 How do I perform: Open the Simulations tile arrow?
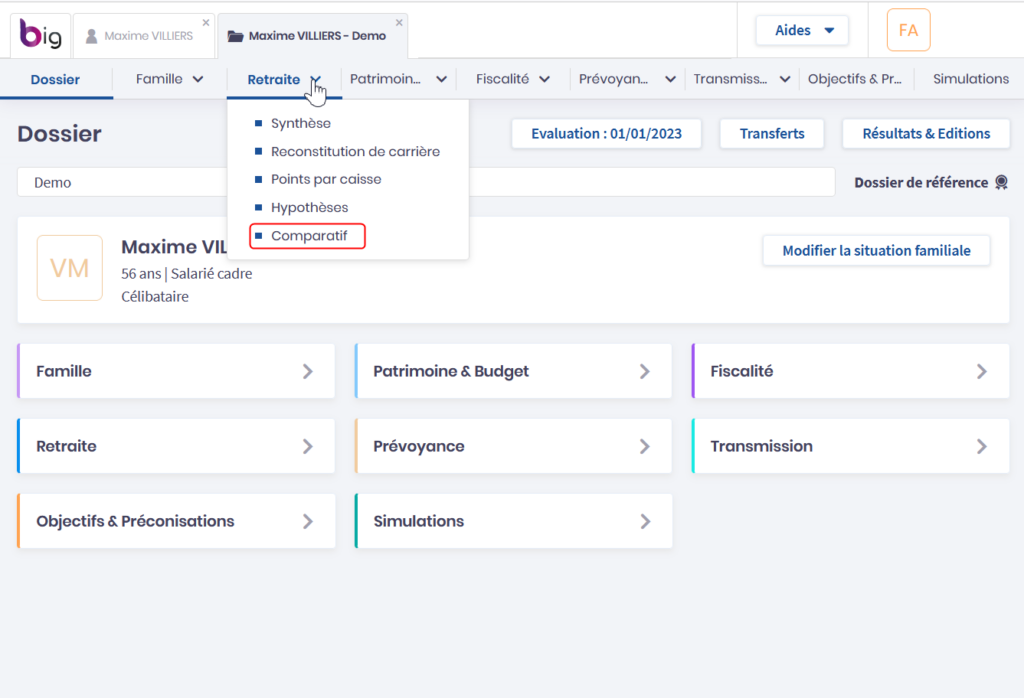click(645, 521)
